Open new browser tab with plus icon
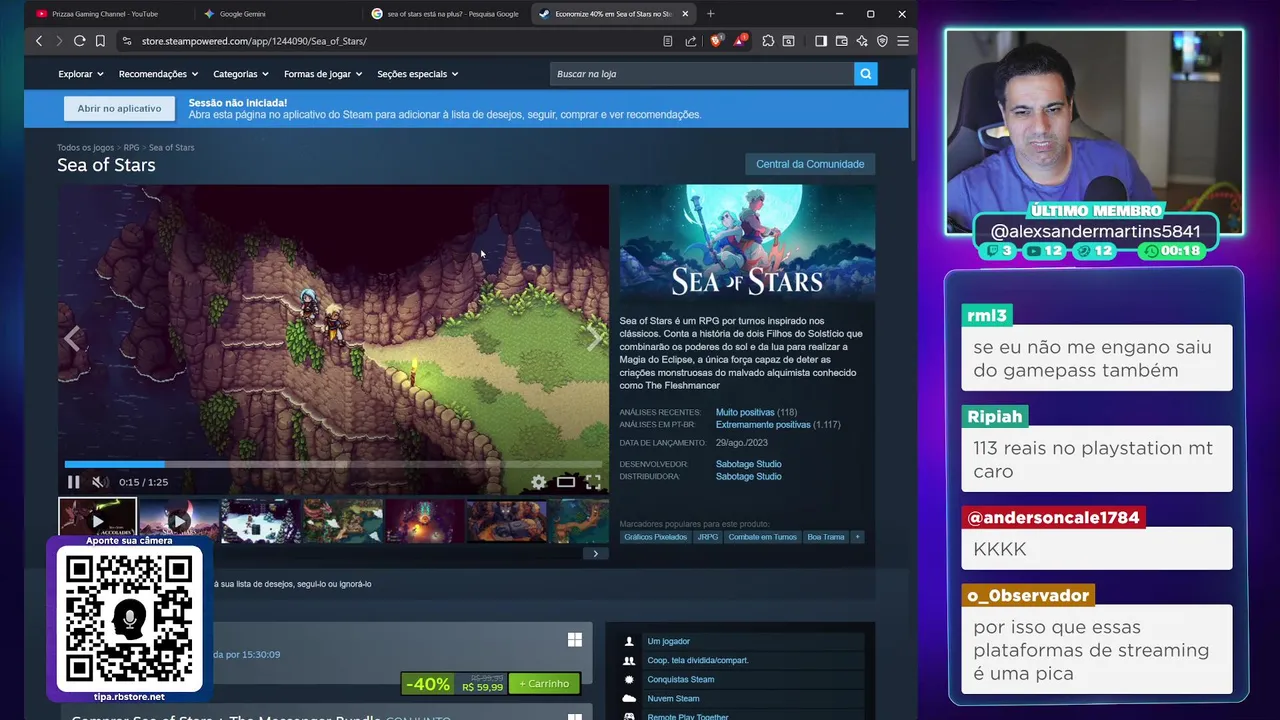This screenshot has height=720, width=1280. pyautogui.click(x=710, y=14)
